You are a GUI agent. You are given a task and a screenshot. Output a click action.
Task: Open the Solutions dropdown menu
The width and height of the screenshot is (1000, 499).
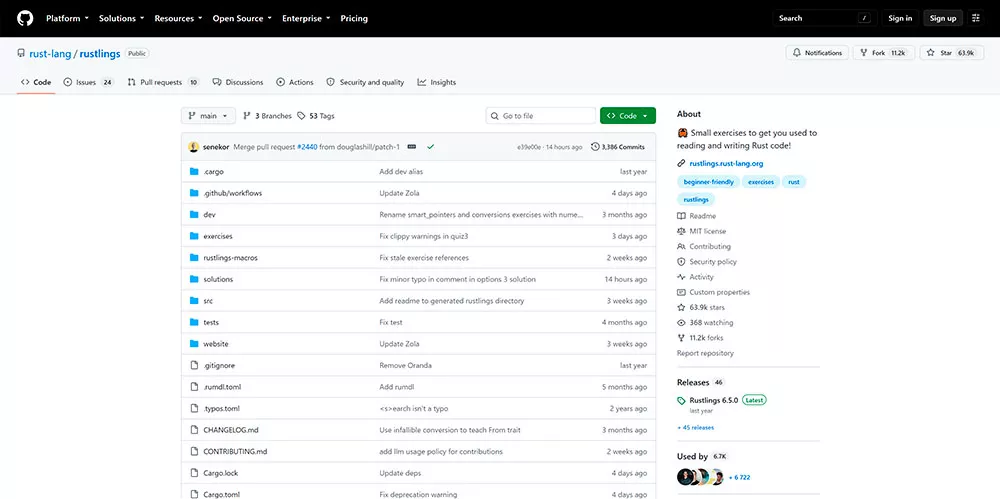[x=121, y=19]
